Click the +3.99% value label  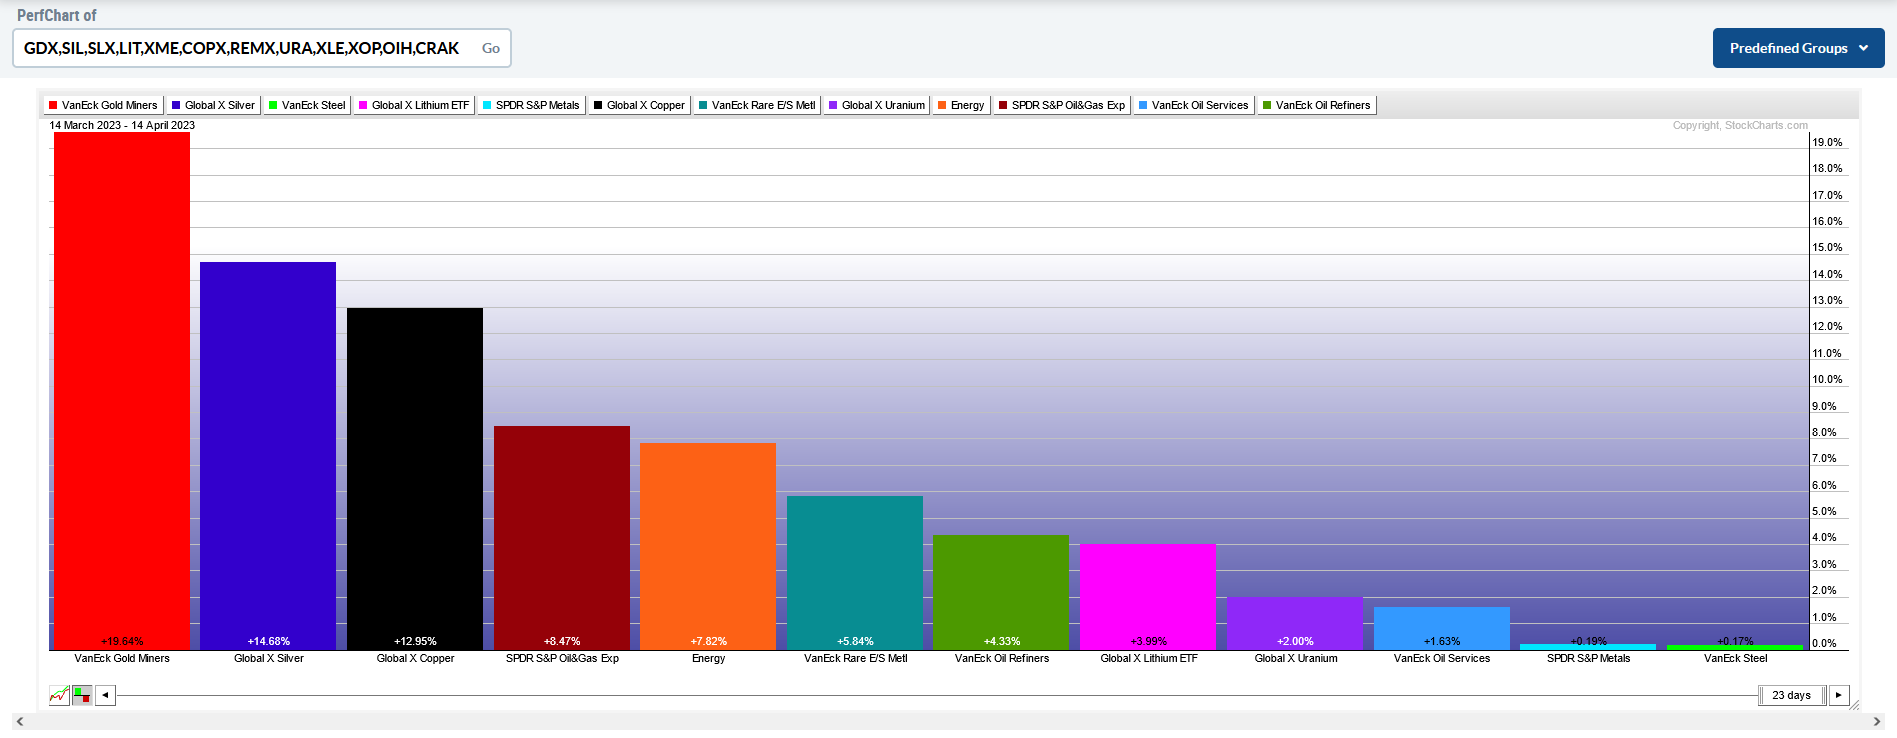click(x=1149, y=641)
